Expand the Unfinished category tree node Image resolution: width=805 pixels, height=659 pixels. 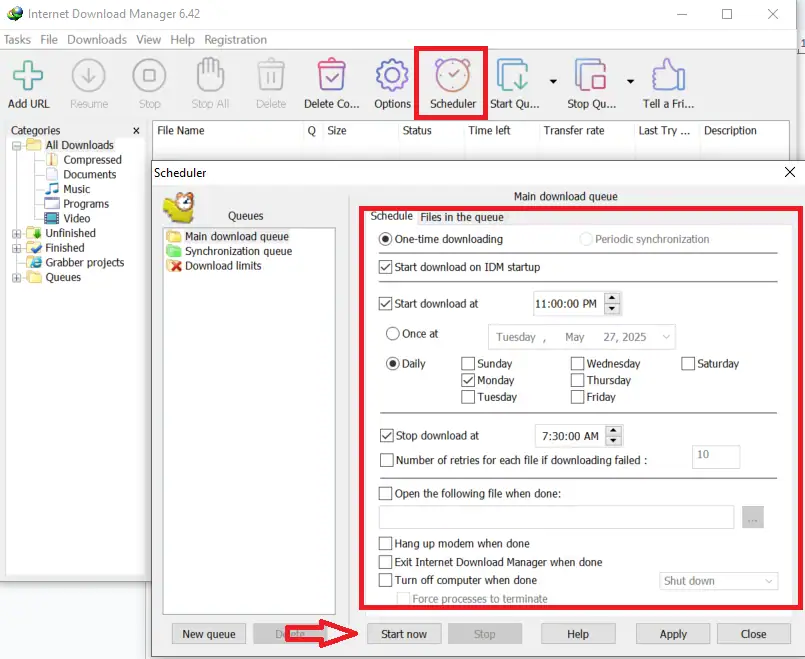point(16,233)
